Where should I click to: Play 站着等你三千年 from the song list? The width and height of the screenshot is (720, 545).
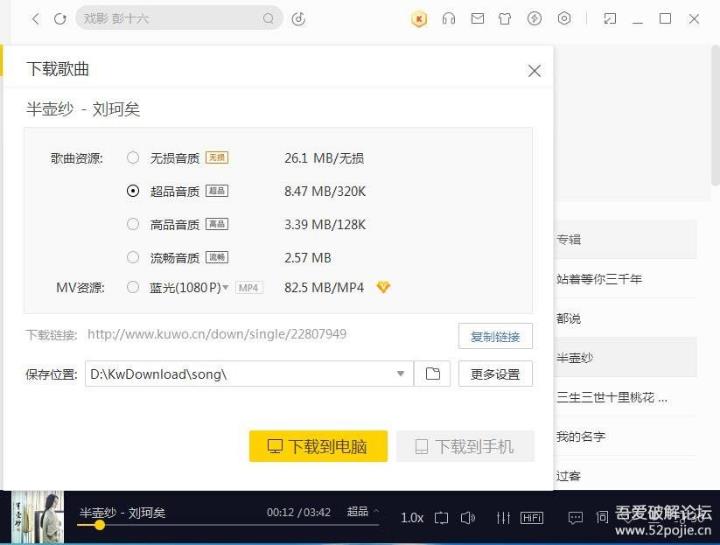(599, 279)
